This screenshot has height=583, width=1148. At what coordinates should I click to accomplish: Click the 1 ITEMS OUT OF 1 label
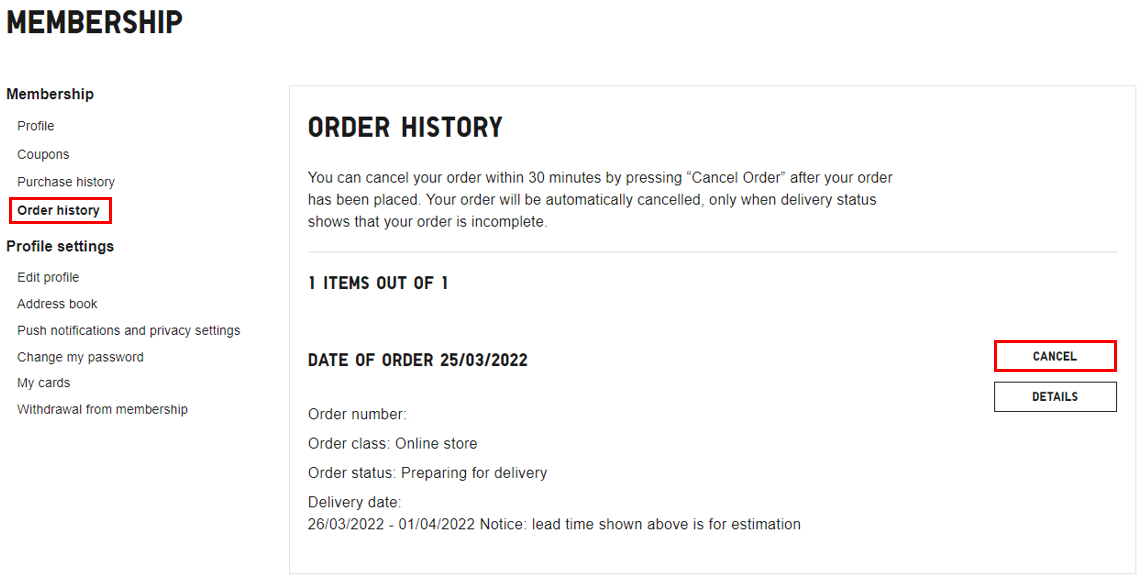378,283
